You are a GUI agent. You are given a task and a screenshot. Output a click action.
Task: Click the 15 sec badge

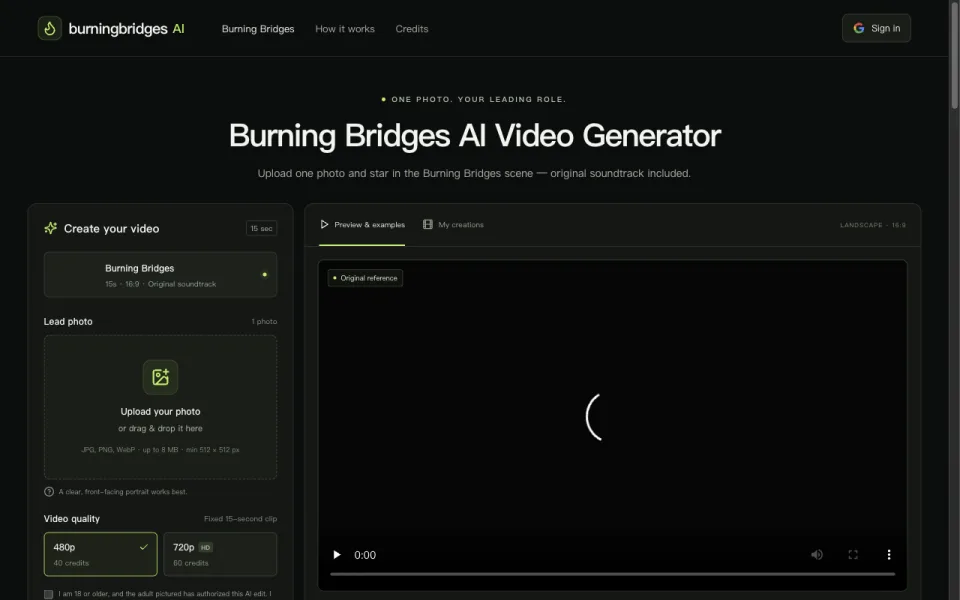tap(261, 228)
